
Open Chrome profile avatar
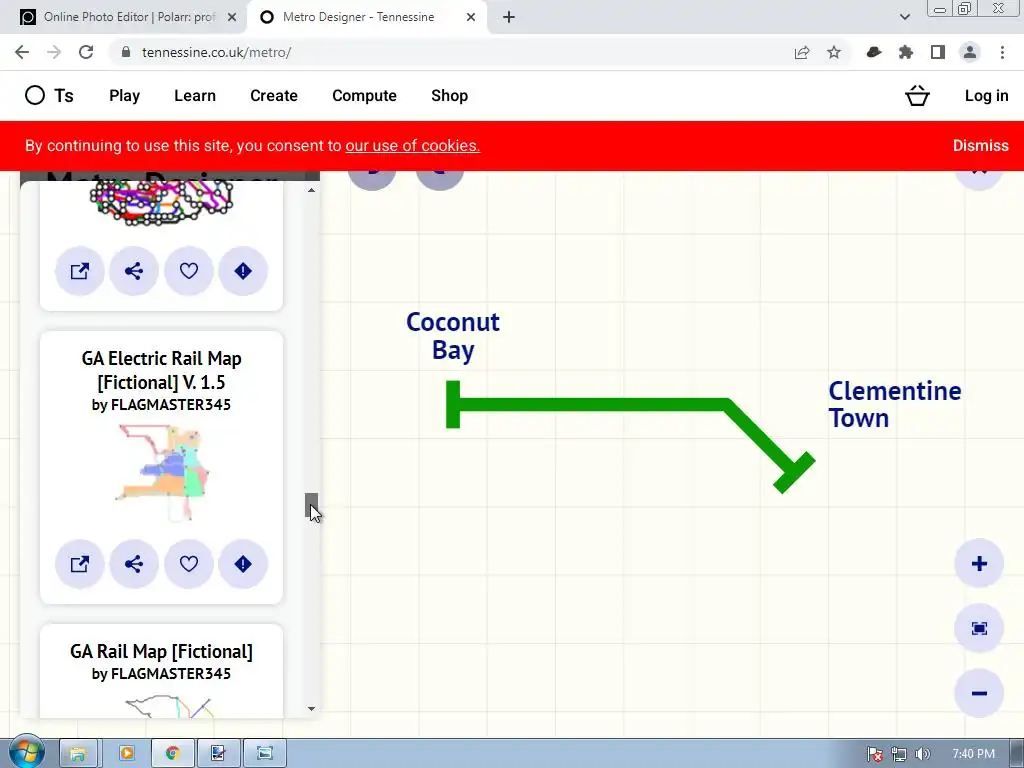[970, 52]
